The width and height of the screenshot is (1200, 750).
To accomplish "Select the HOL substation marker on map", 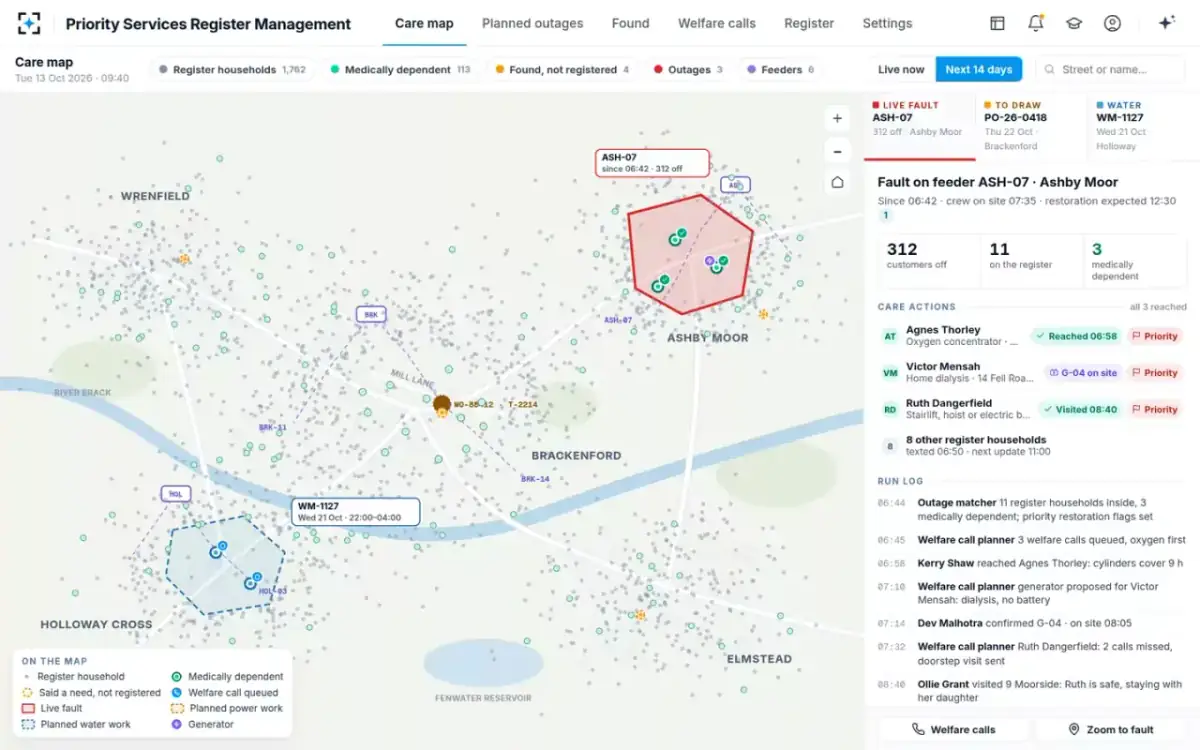I will [176, 494].
